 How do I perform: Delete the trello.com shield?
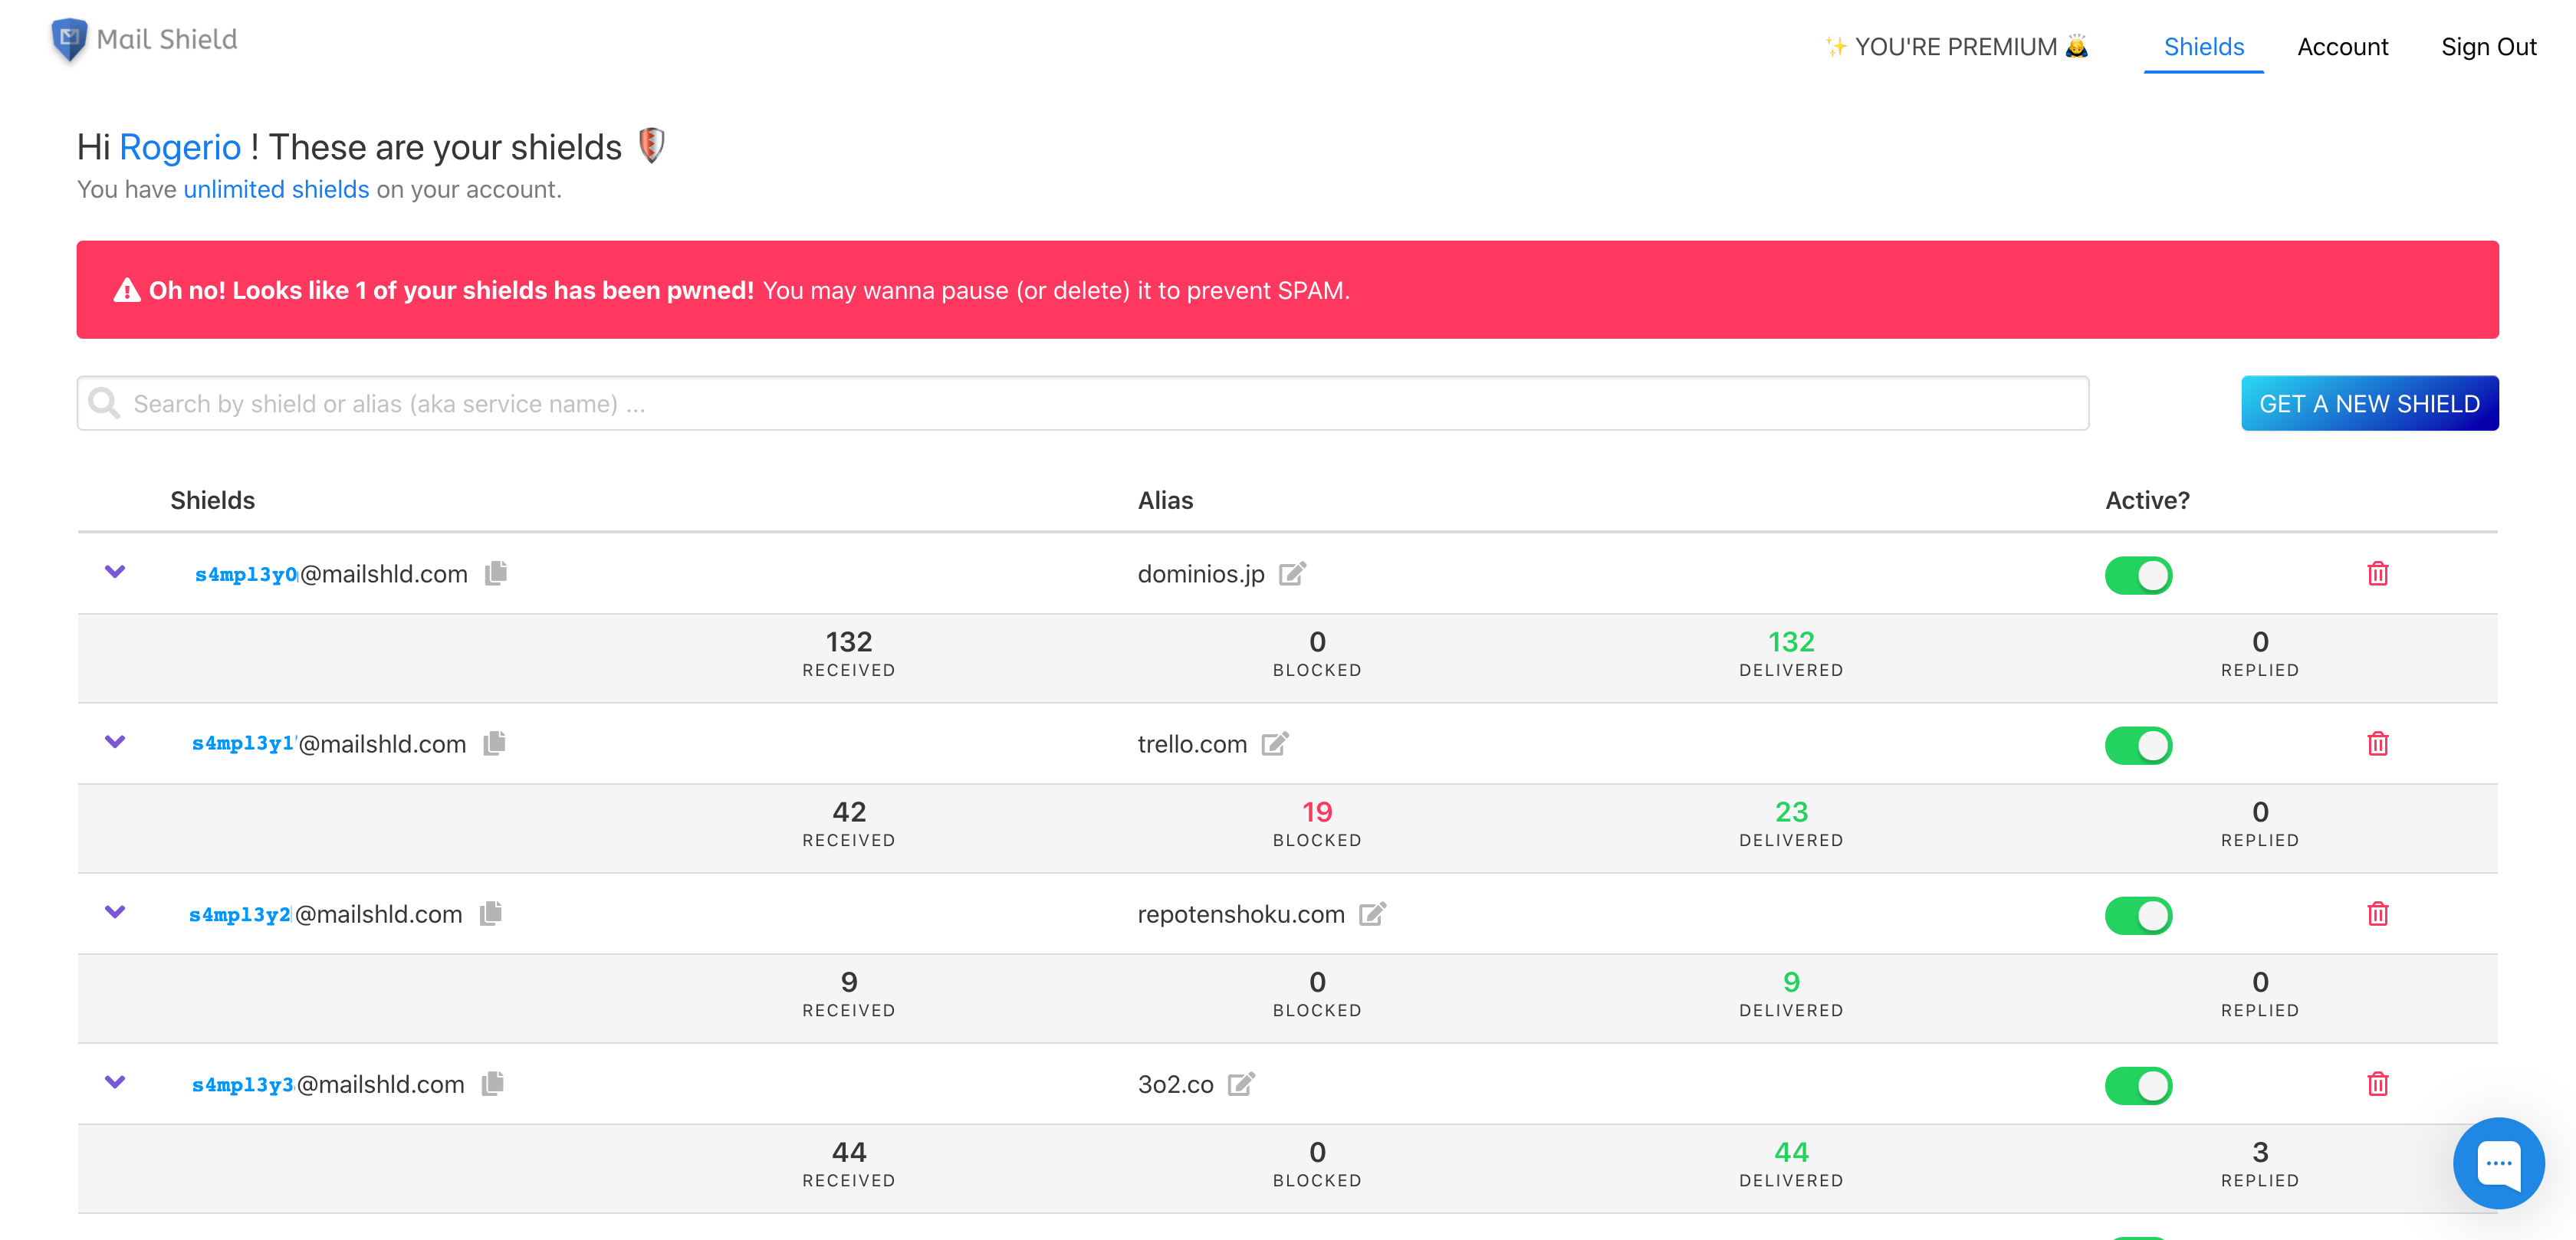pyautogui.click(x=2377, y=744)
